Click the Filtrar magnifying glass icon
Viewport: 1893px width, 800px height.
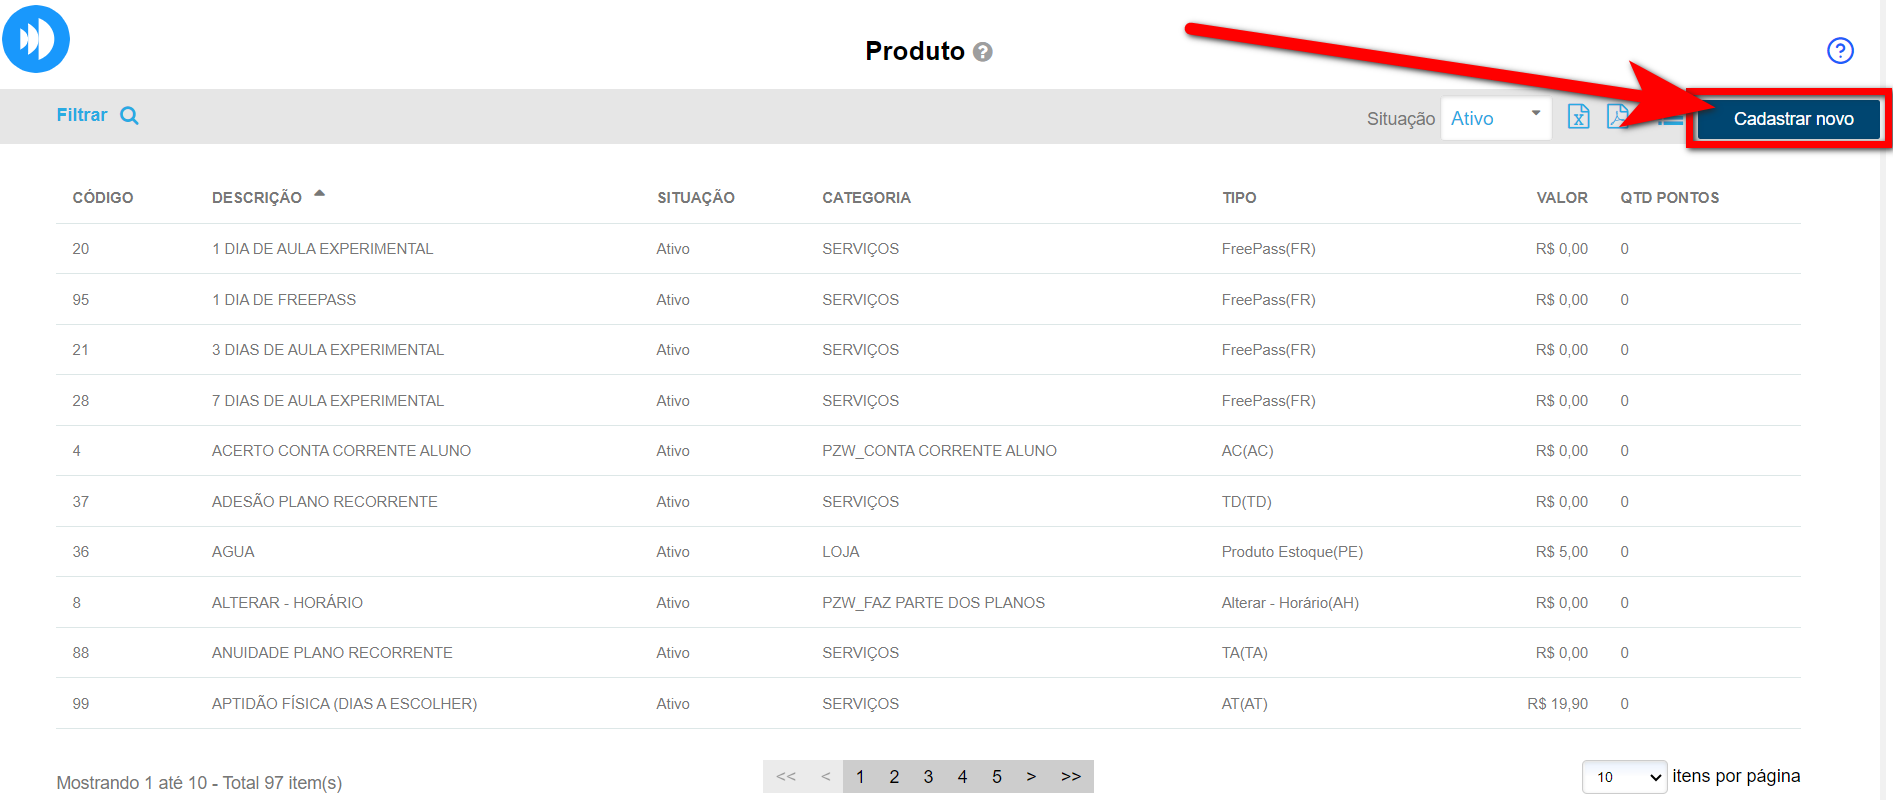[129, 116]
